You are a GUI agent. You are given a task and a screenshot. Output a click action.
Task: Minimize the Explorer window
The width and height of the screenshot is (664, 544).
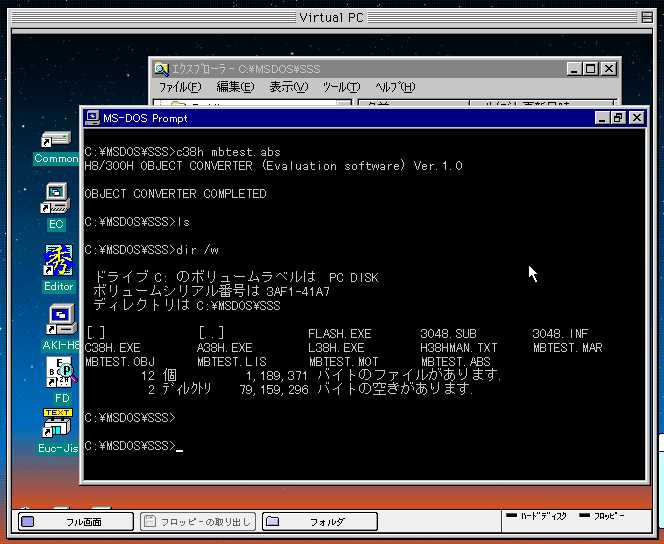[x=574, y=69]
